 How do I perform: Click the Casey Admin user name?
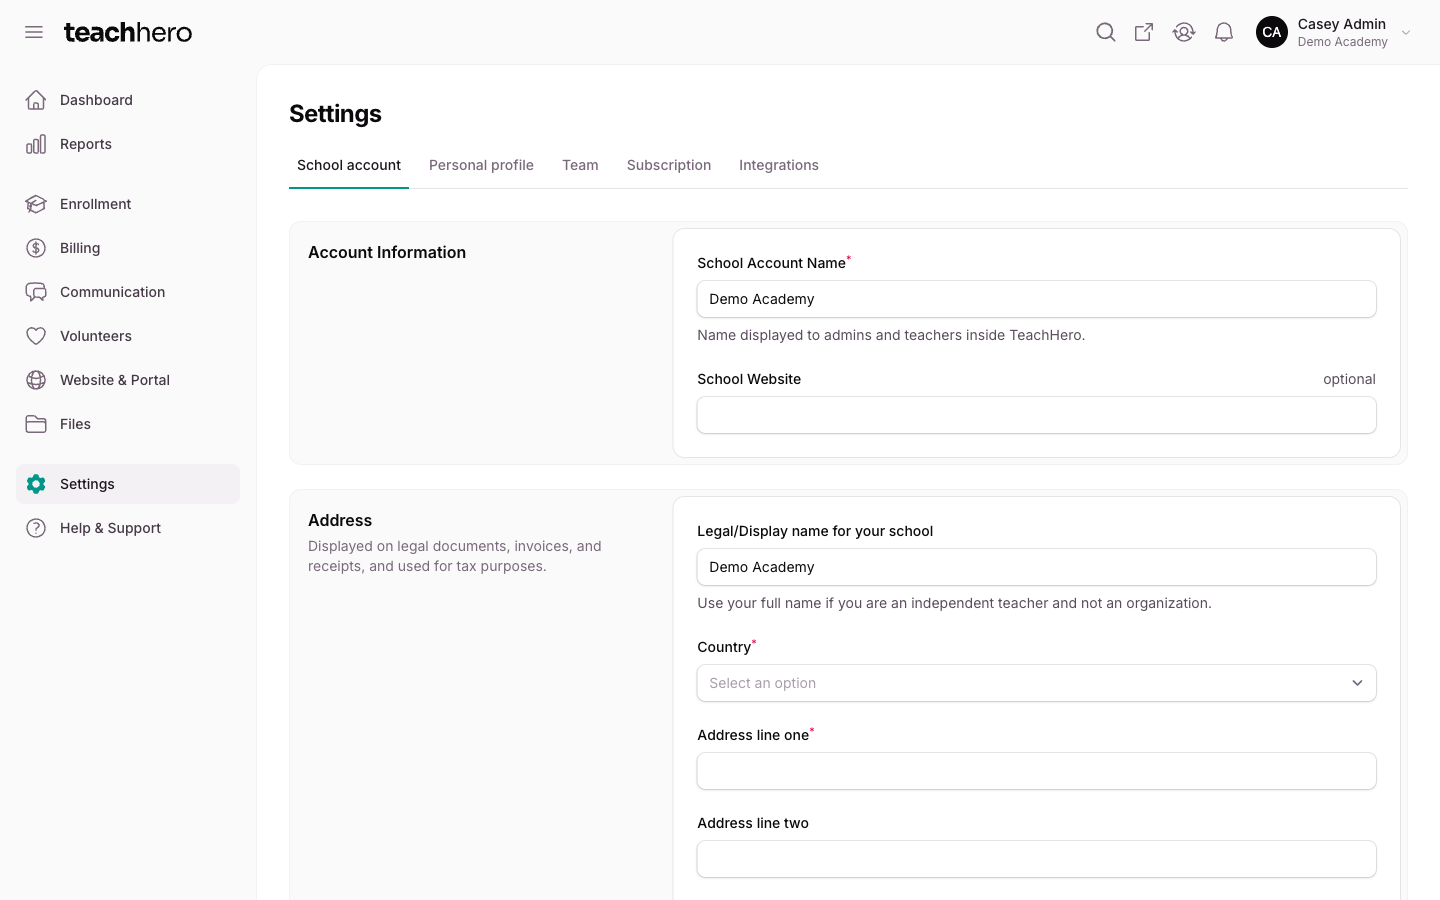click(1341, 24)
